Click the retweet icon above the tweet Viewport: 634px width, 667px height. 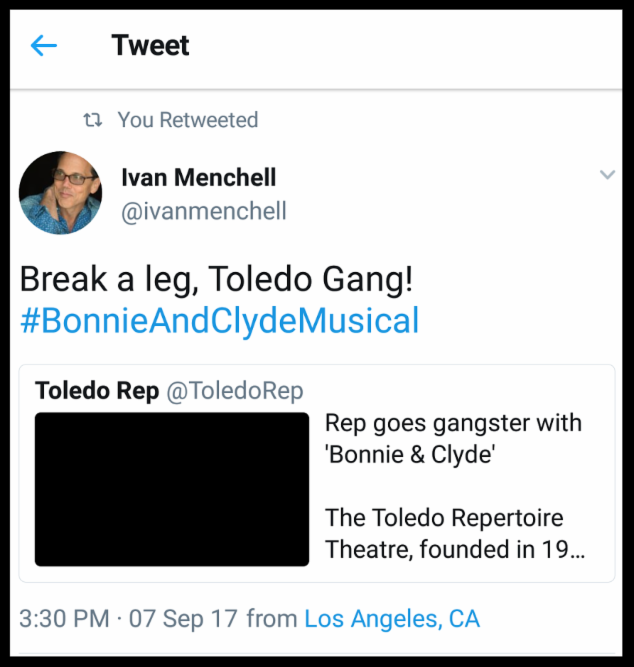93,120
